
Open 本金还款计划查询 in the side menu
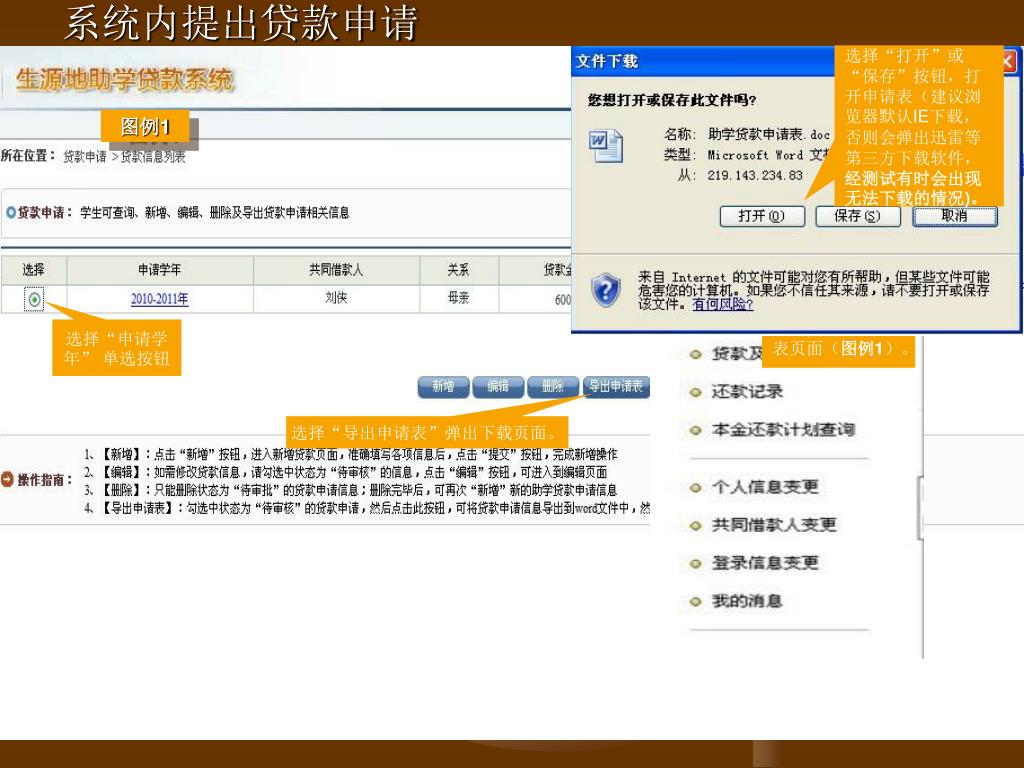pos(783,429)
